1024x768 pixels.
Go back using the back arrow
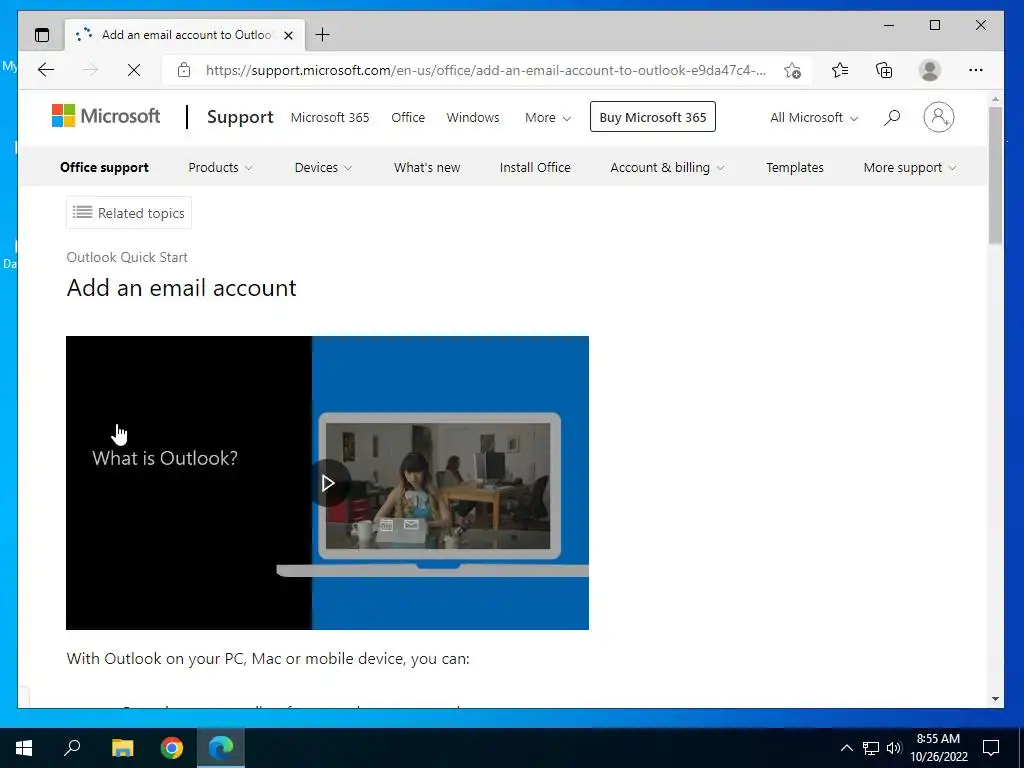[46, 70]
